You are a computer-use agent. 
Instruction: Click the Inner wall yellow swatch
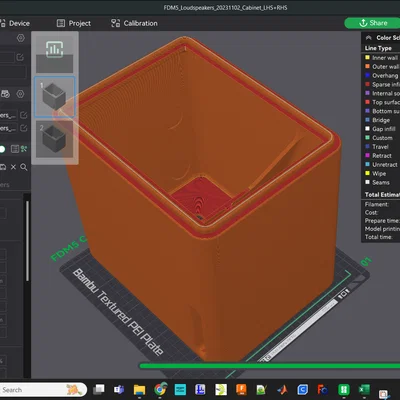click(367, 57)
